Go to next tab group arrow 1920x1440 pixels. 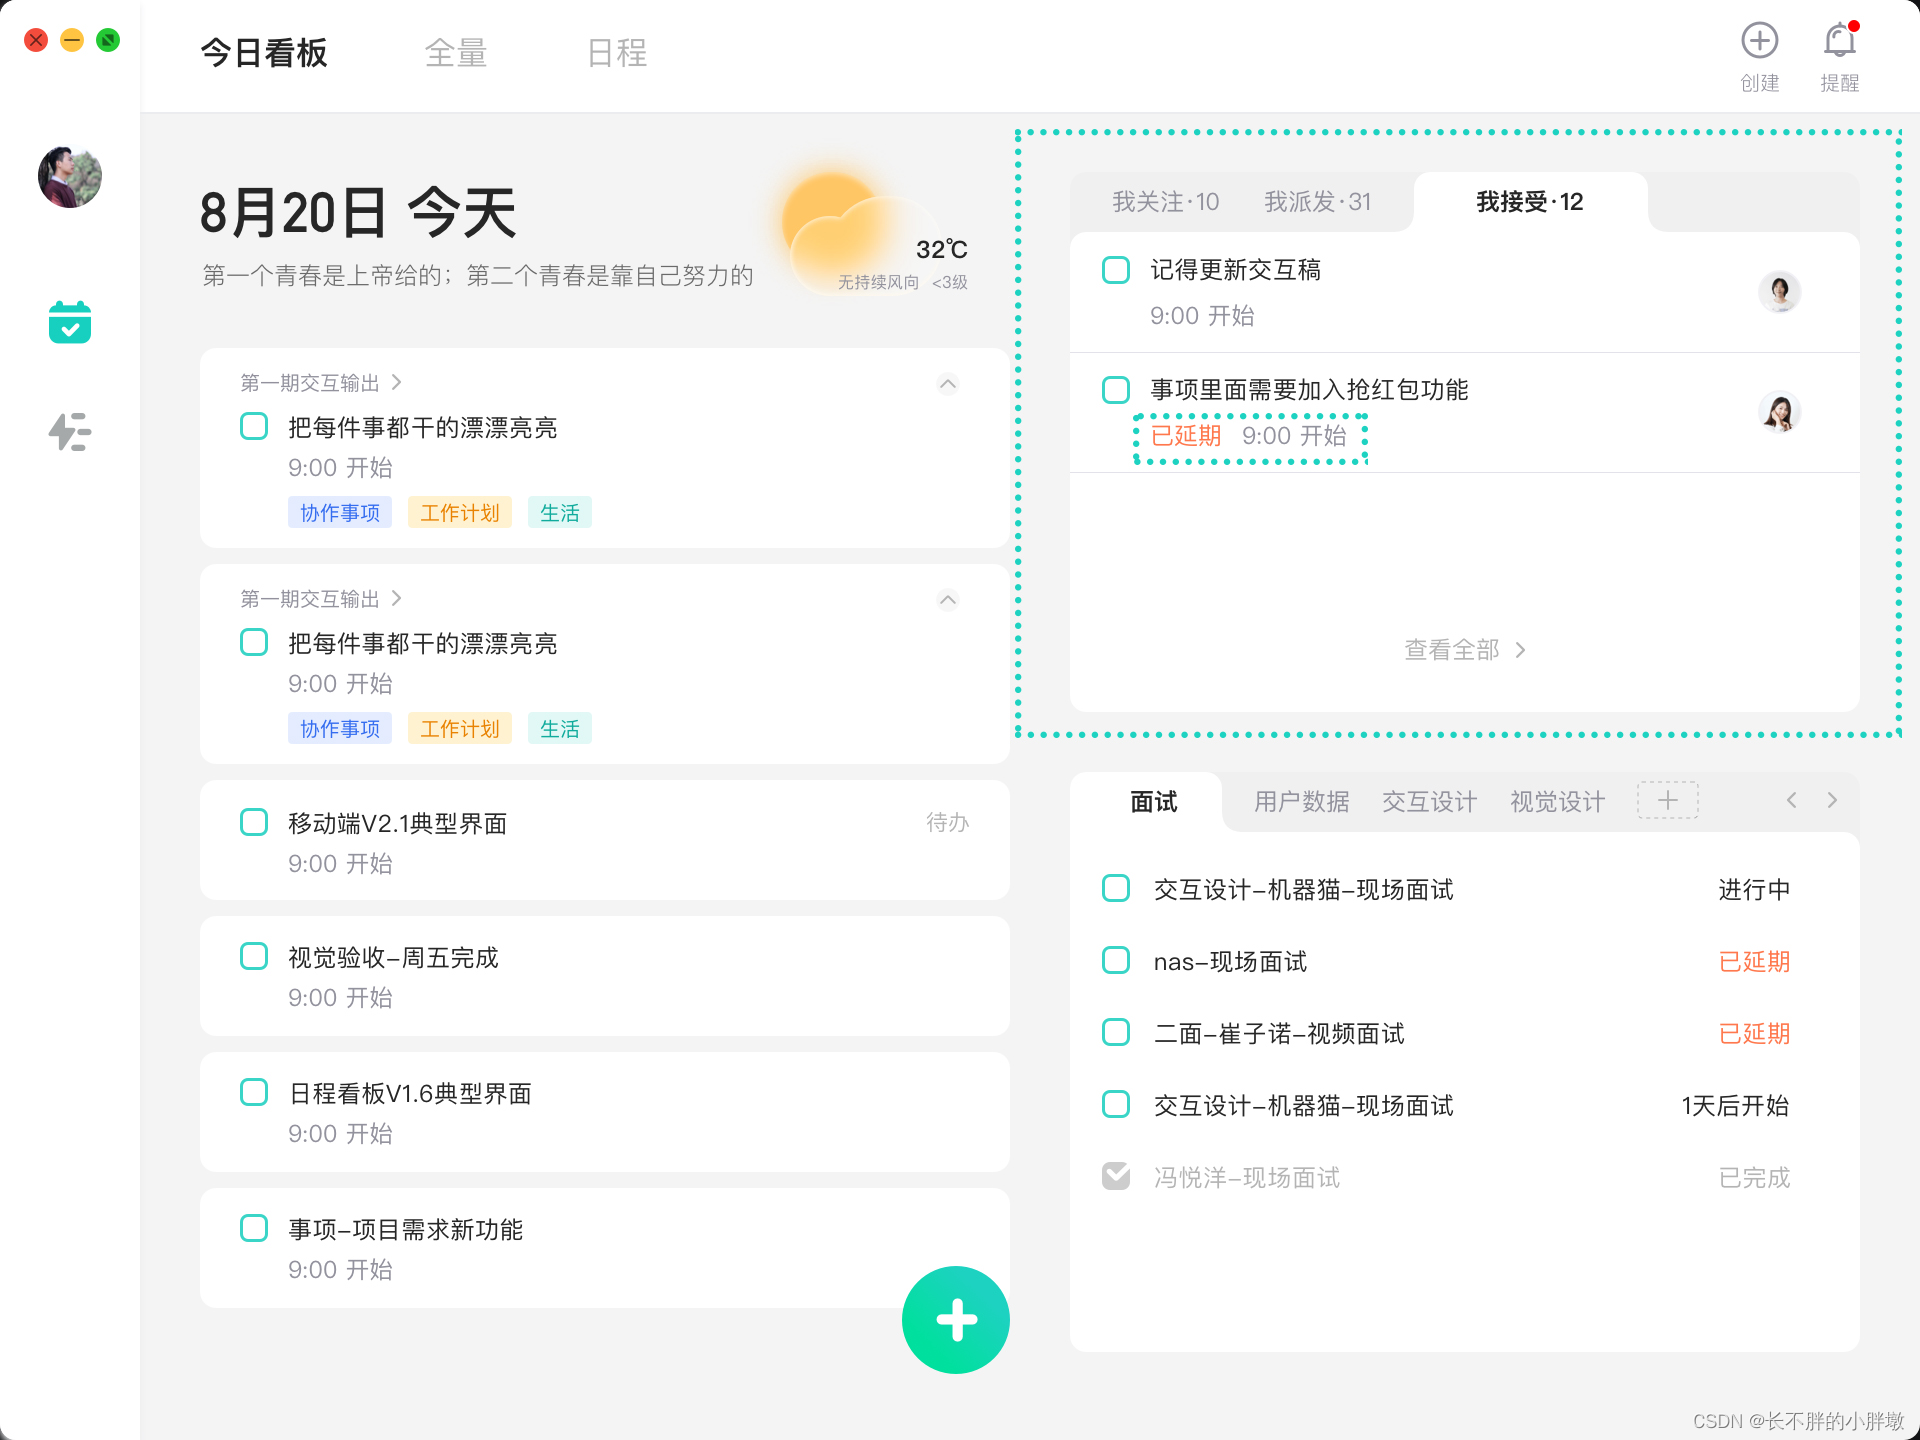[x=1832, y=800]
